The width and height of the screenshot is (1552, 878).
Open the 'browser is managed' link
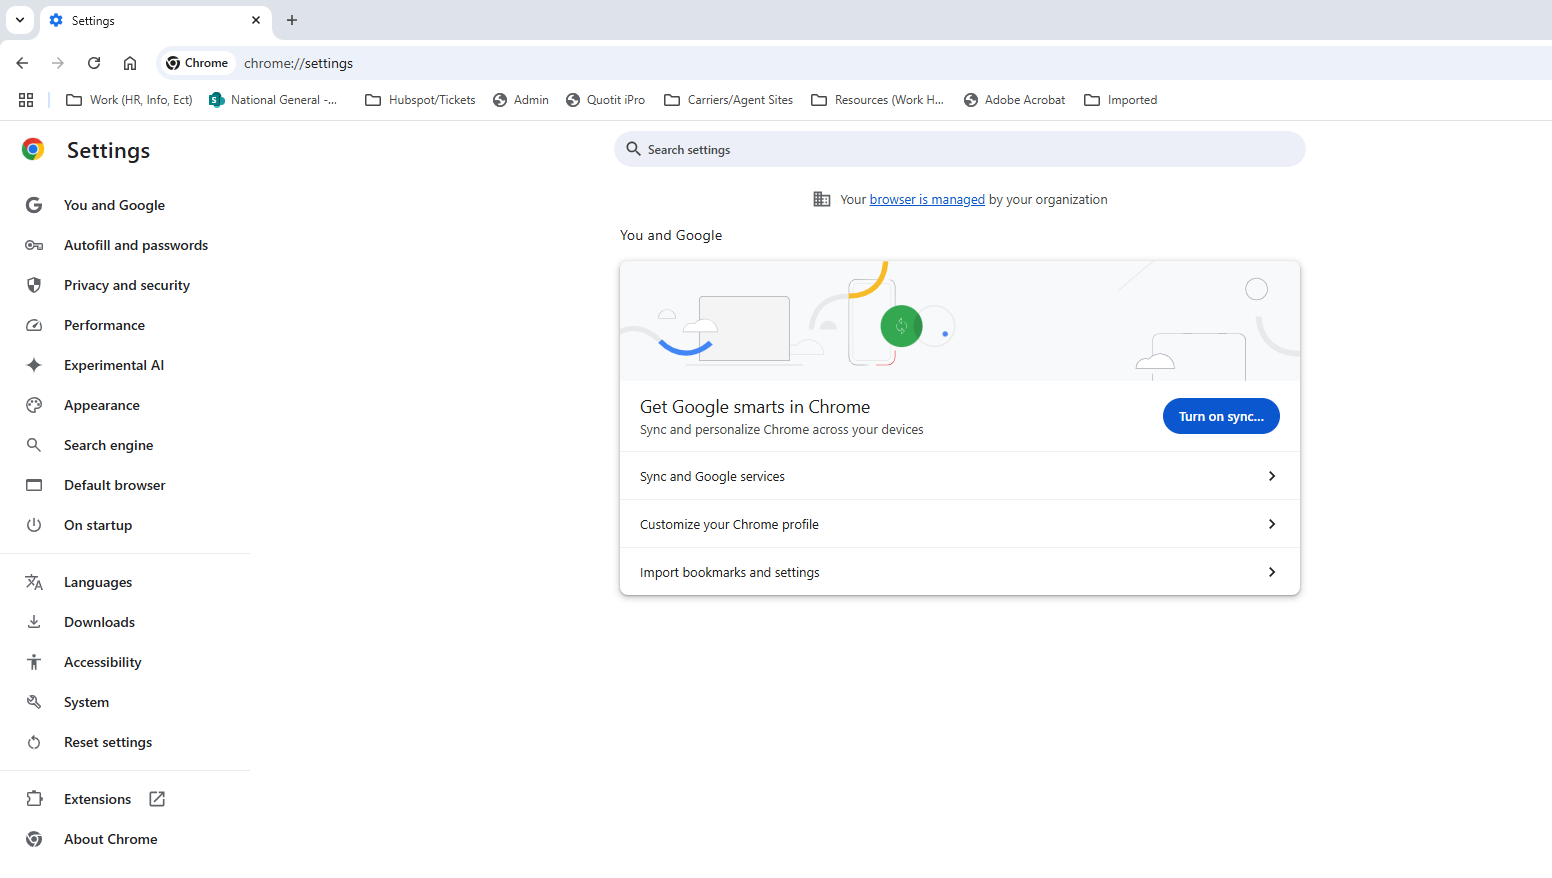click(x=927, y=200)
